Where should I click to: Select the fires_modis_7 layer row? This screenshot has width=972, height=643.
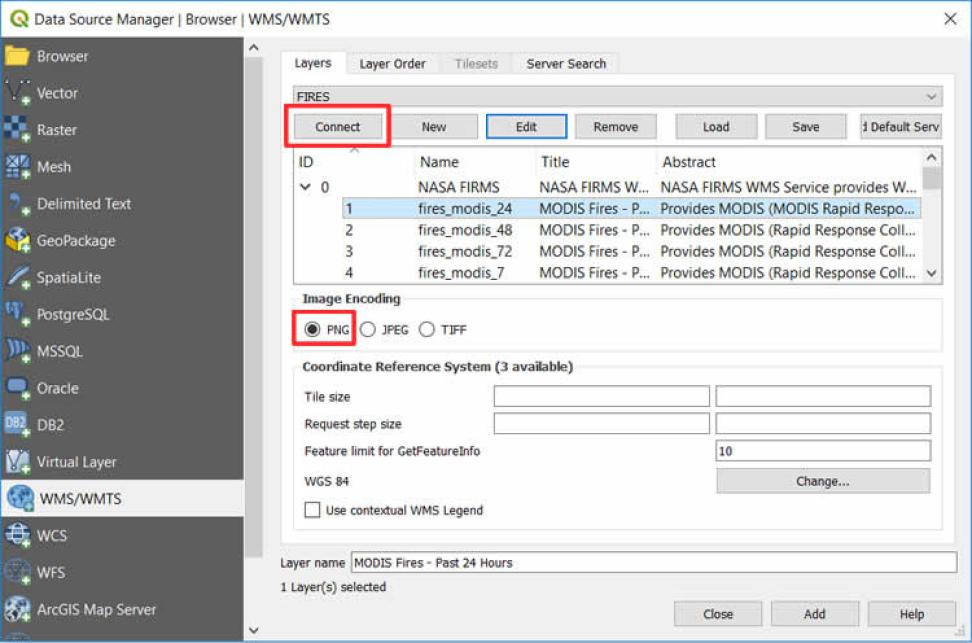(631, 272)
